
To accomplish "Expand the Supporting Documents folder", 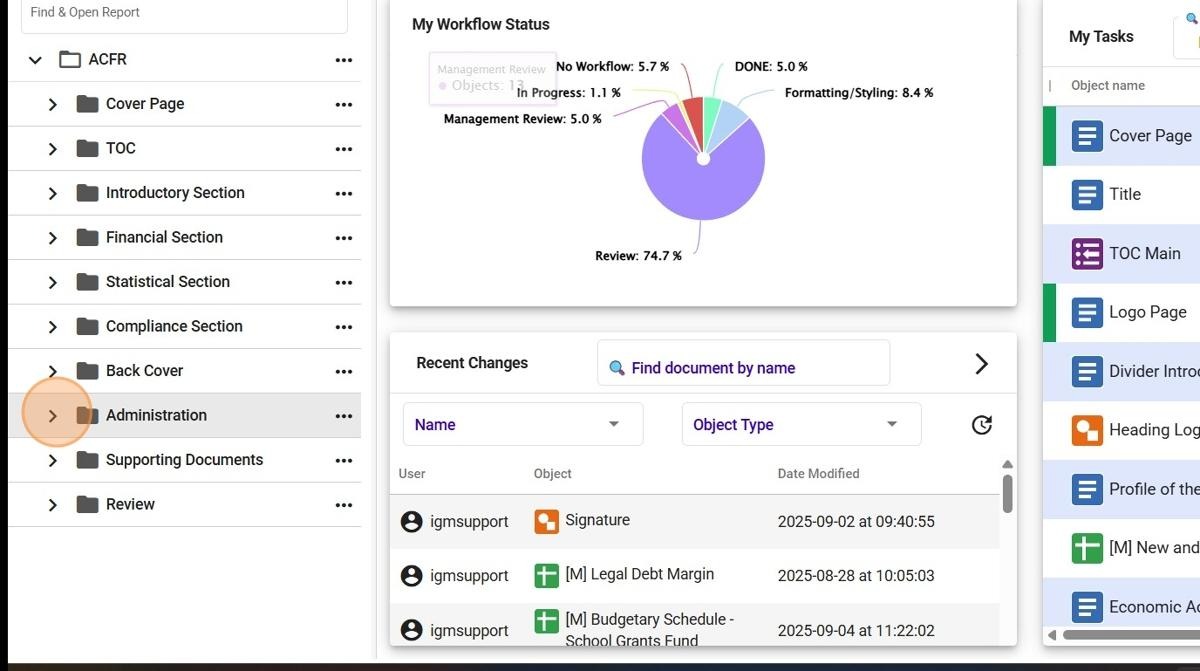I will [53, 460].
